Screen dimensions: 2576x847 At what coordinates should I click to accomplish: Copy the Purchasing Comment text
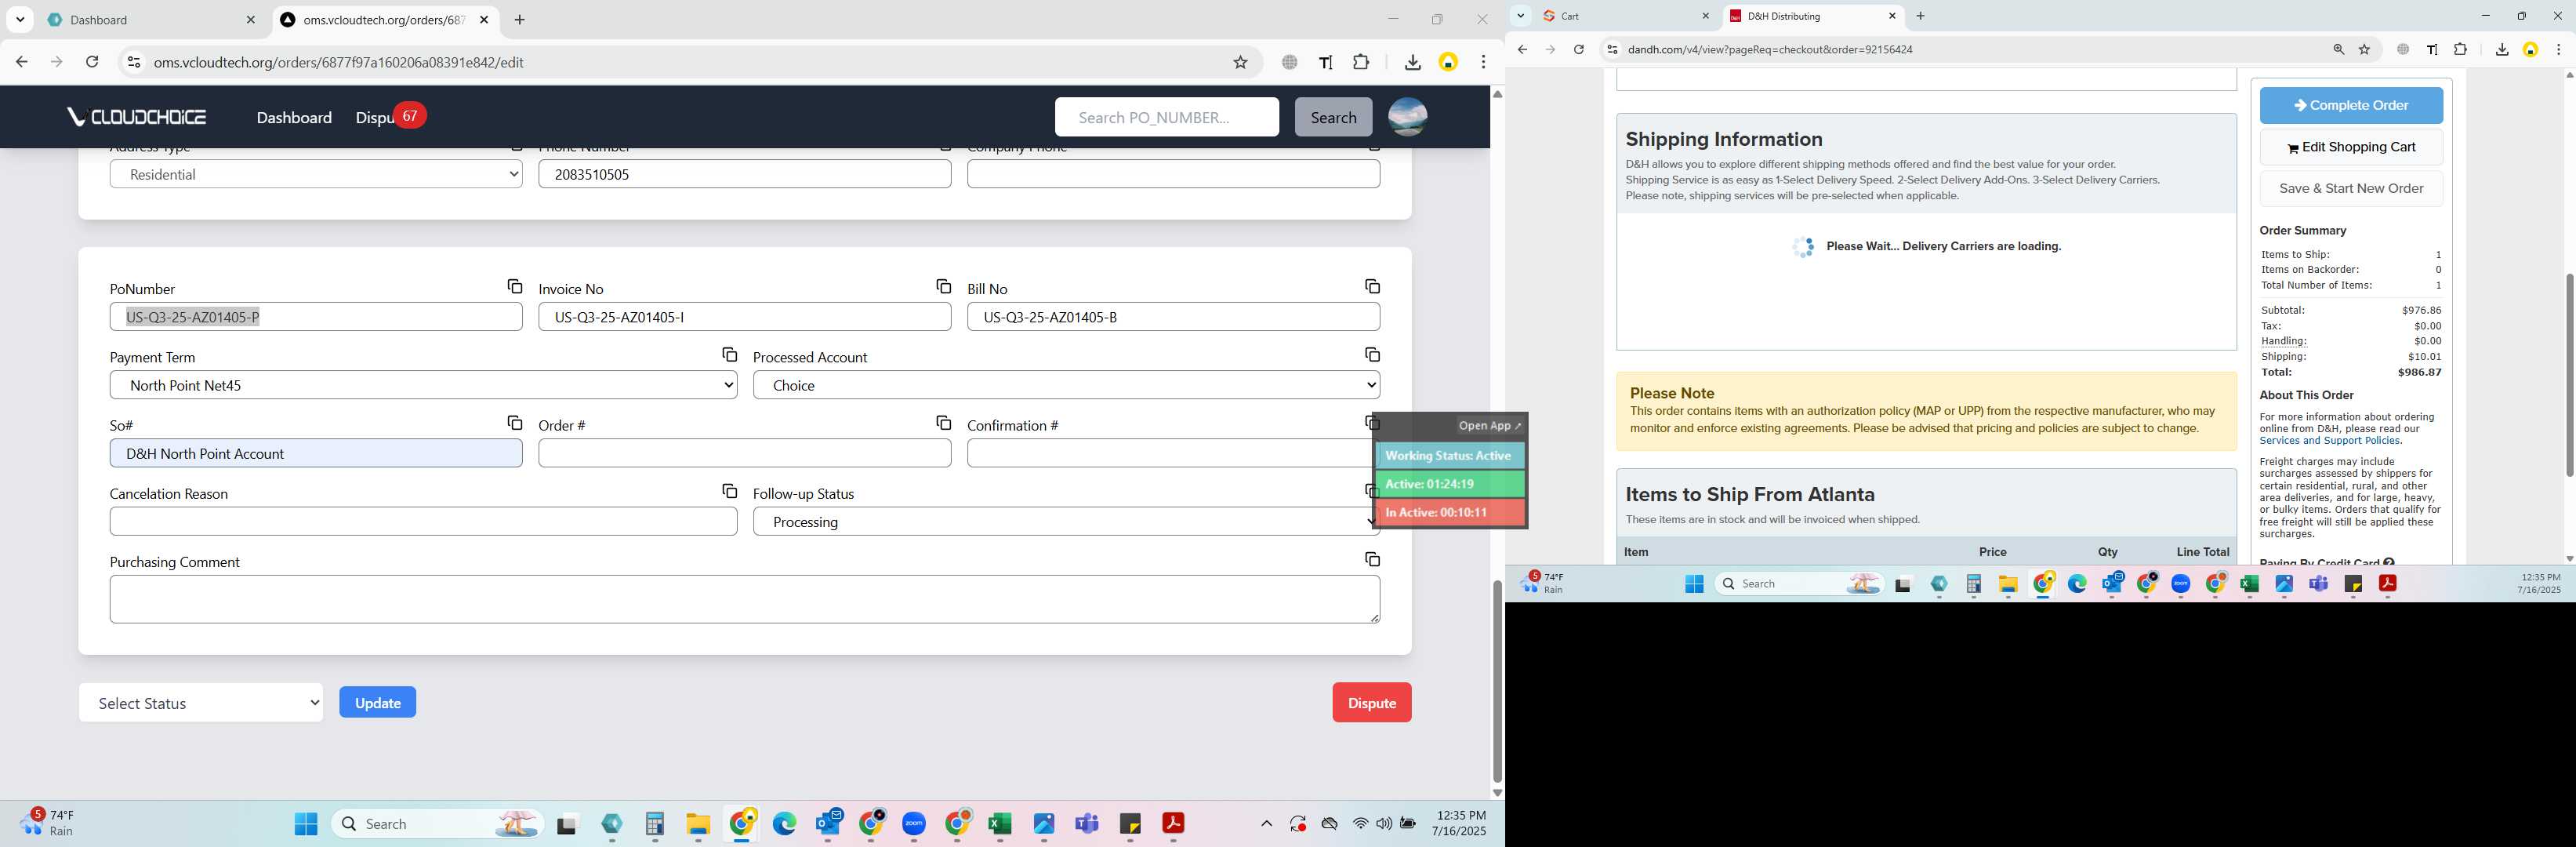1372,559
